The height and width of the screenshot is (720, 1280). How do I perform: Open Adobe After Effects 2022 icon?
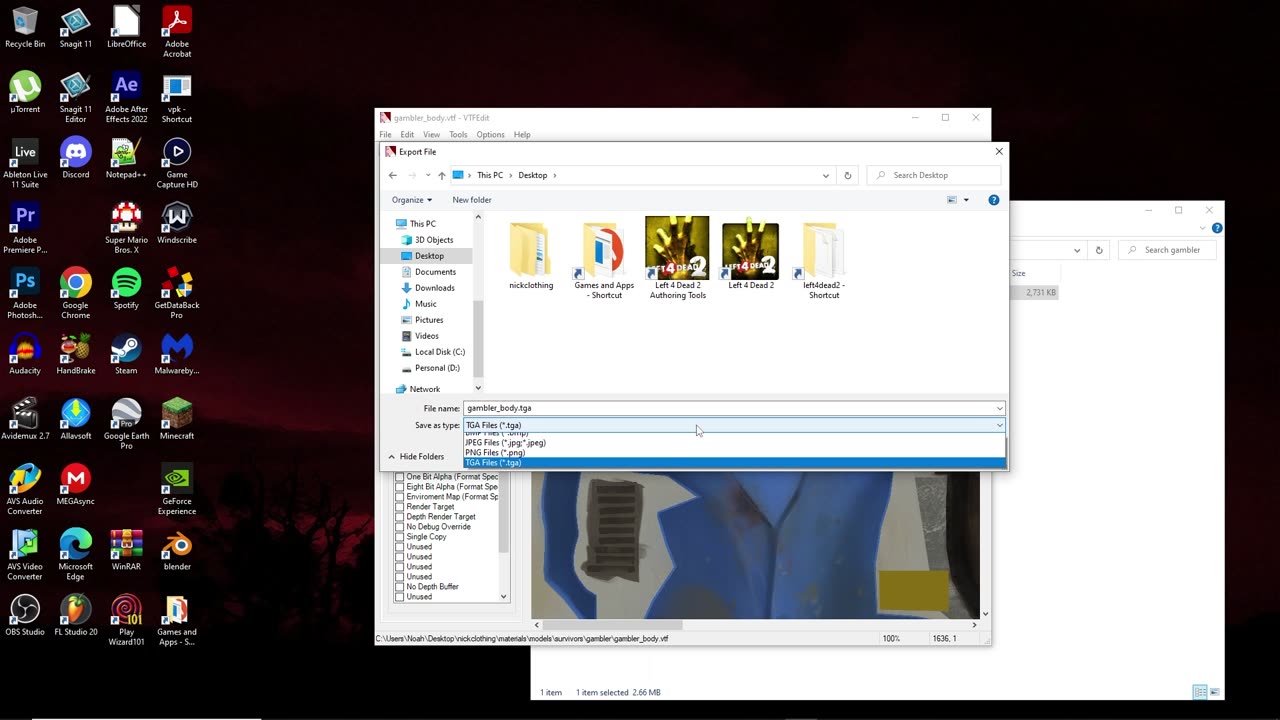[126, 97]
